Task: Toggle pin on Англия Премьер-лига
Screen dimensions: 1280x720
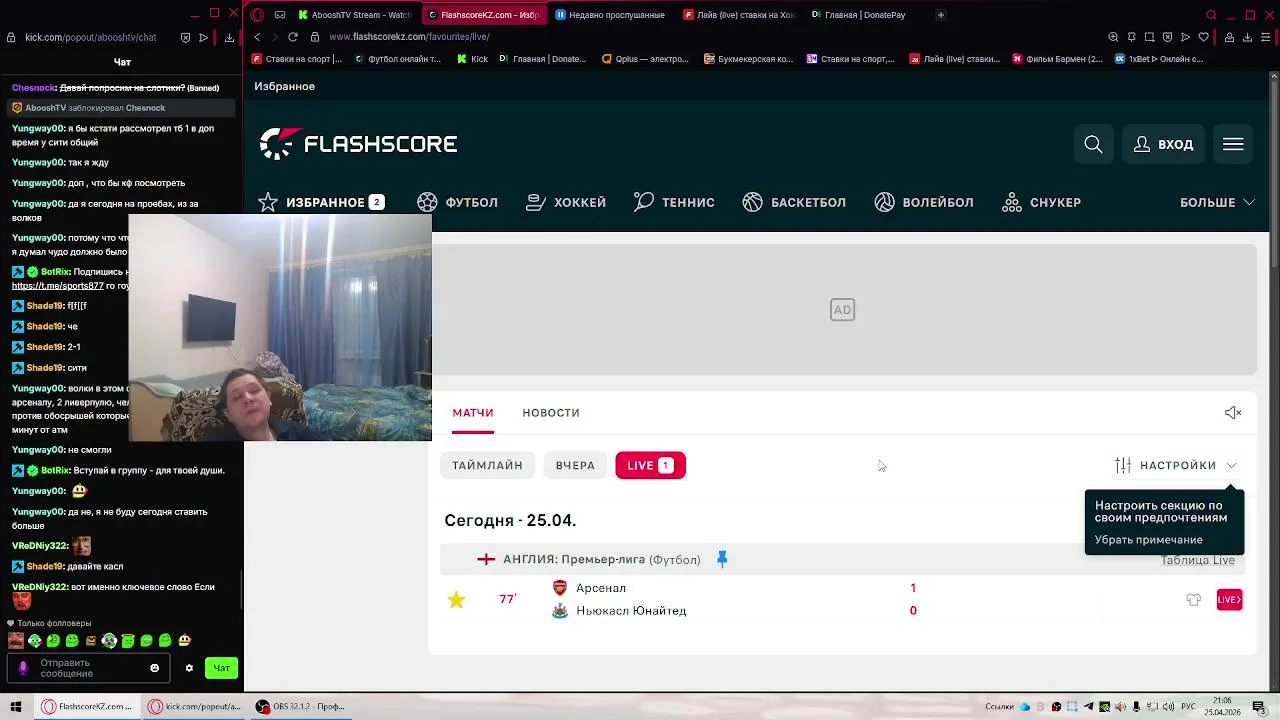Action: (722, 559)
